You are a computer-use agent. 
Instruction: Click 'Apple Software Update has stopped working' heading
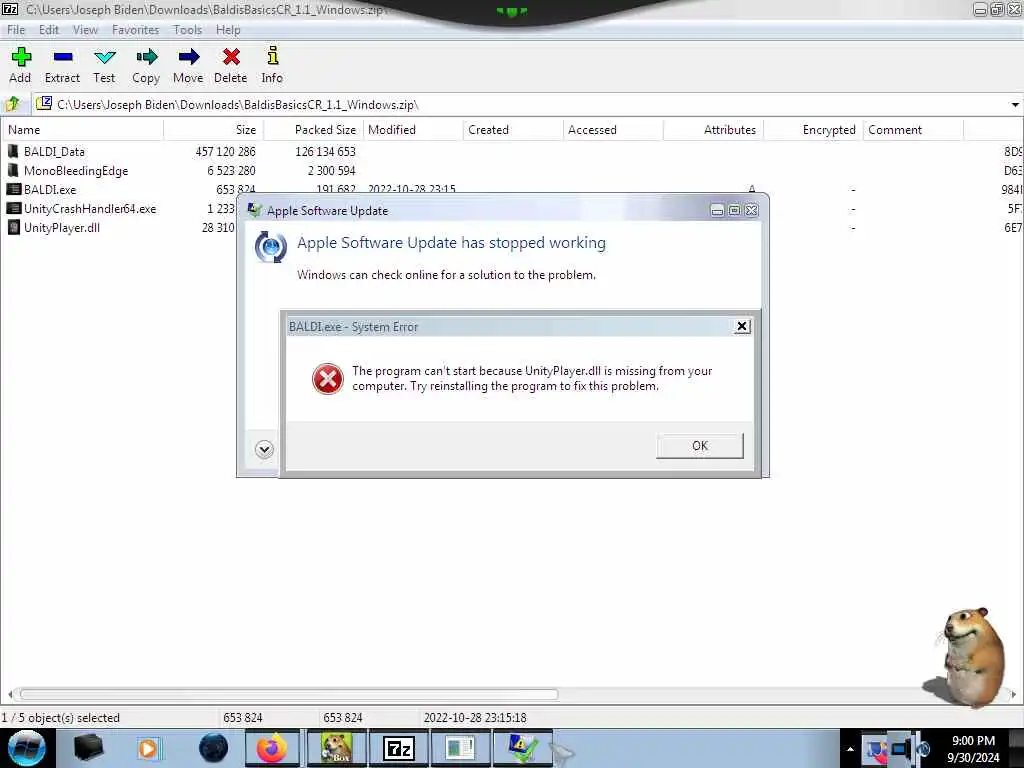click(451, 243)
